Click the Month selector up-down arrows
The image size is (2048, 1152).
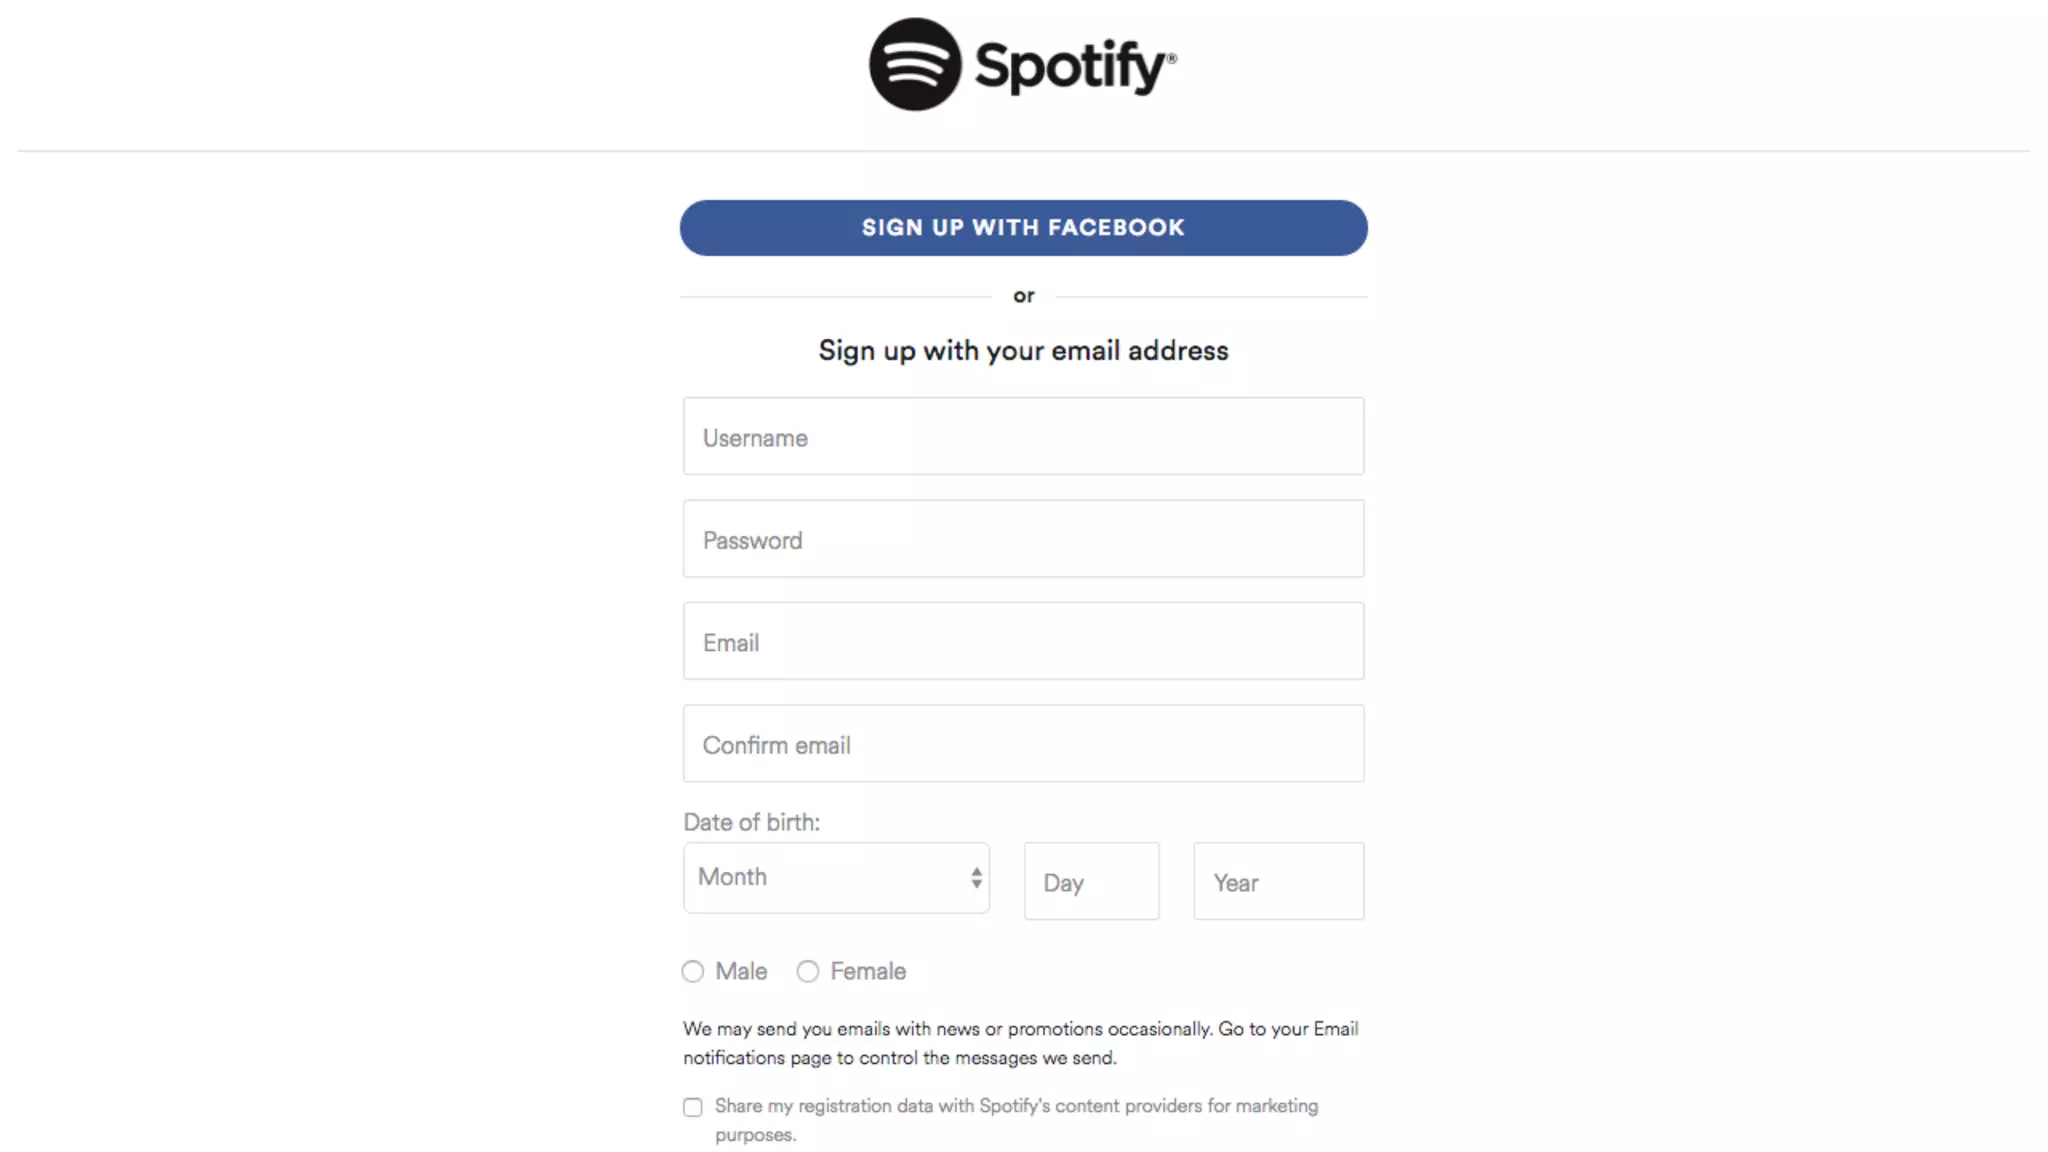(976, 878)
